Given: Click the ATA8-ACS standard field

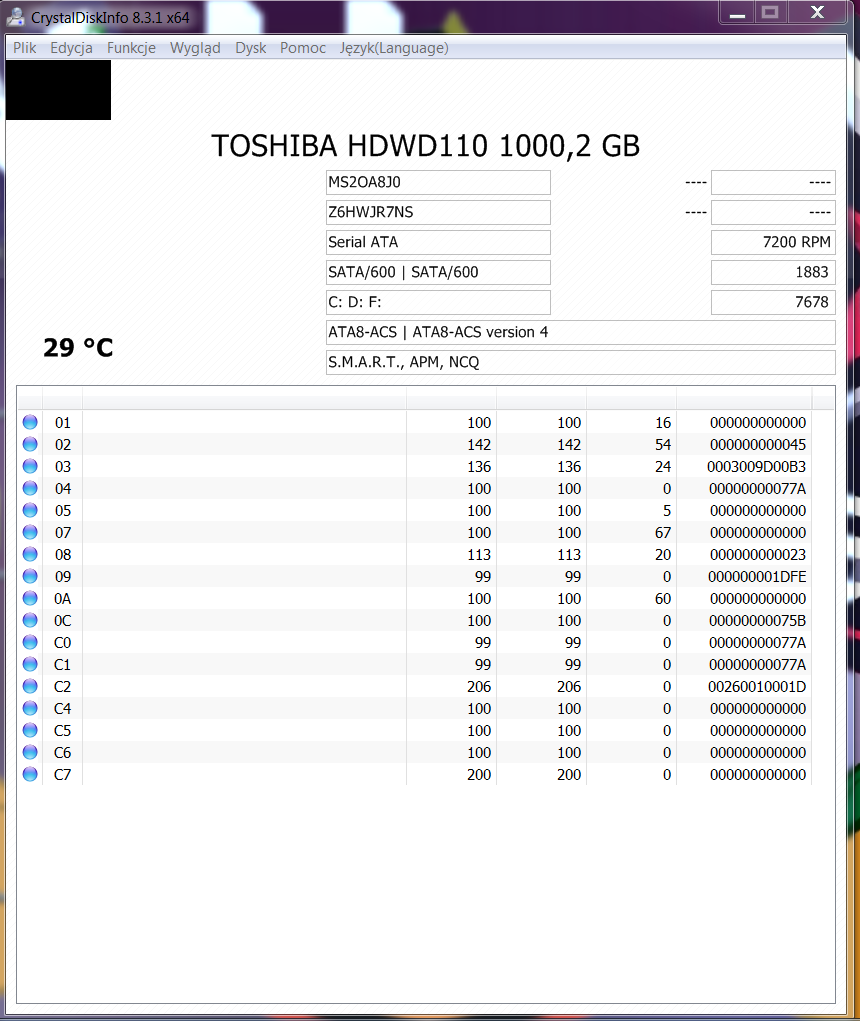Looking at the screenshot, I should pos(581,332).
